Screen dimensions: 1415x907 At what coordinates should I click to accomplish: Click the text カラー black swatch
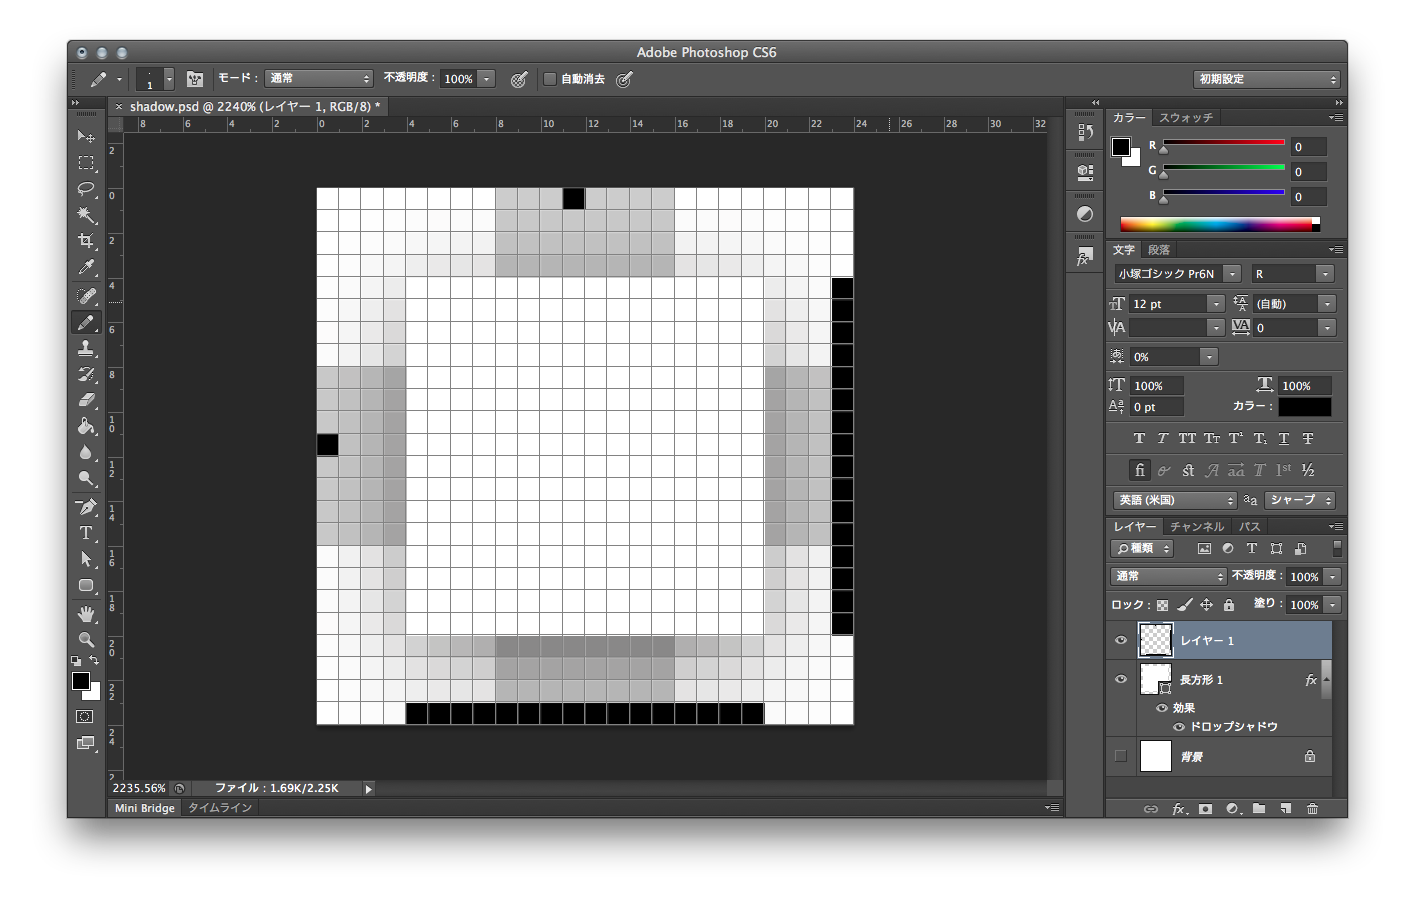(1304, 407)
